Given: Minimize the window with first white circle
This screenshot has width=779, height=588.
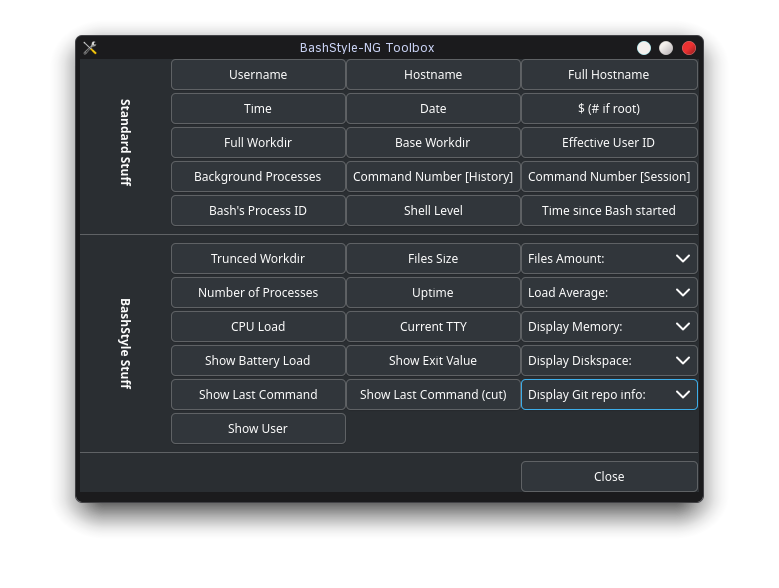Looking at the screenshot, I should tap(644, 48).
